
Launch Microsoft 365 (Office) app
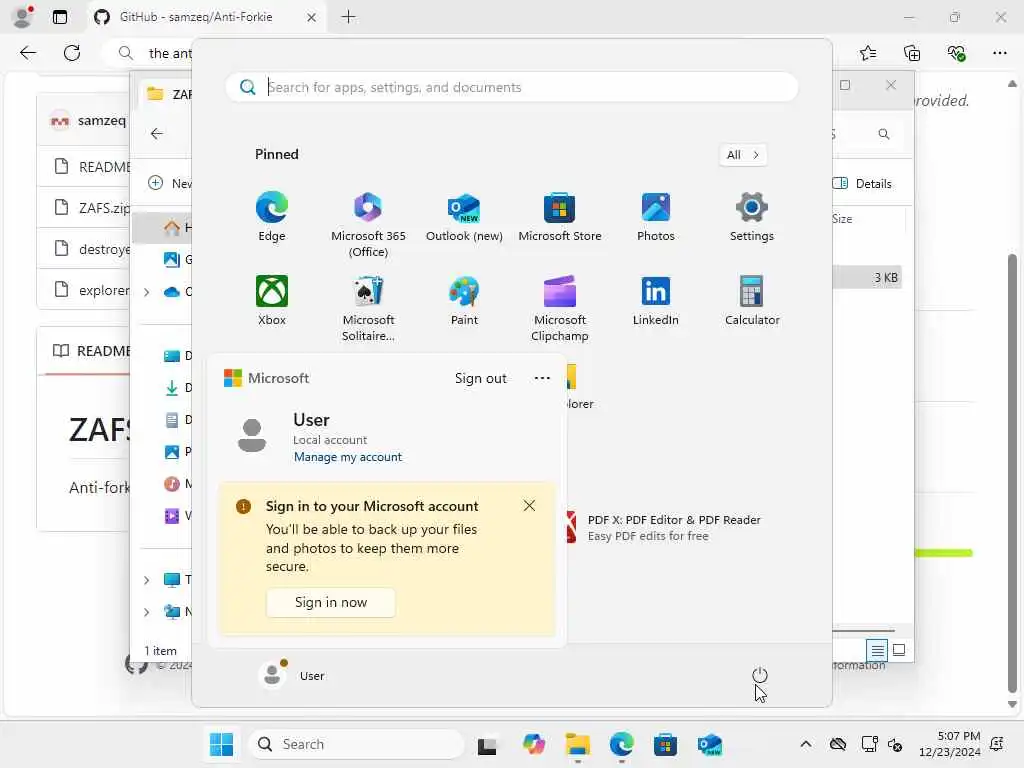point(368,224)
